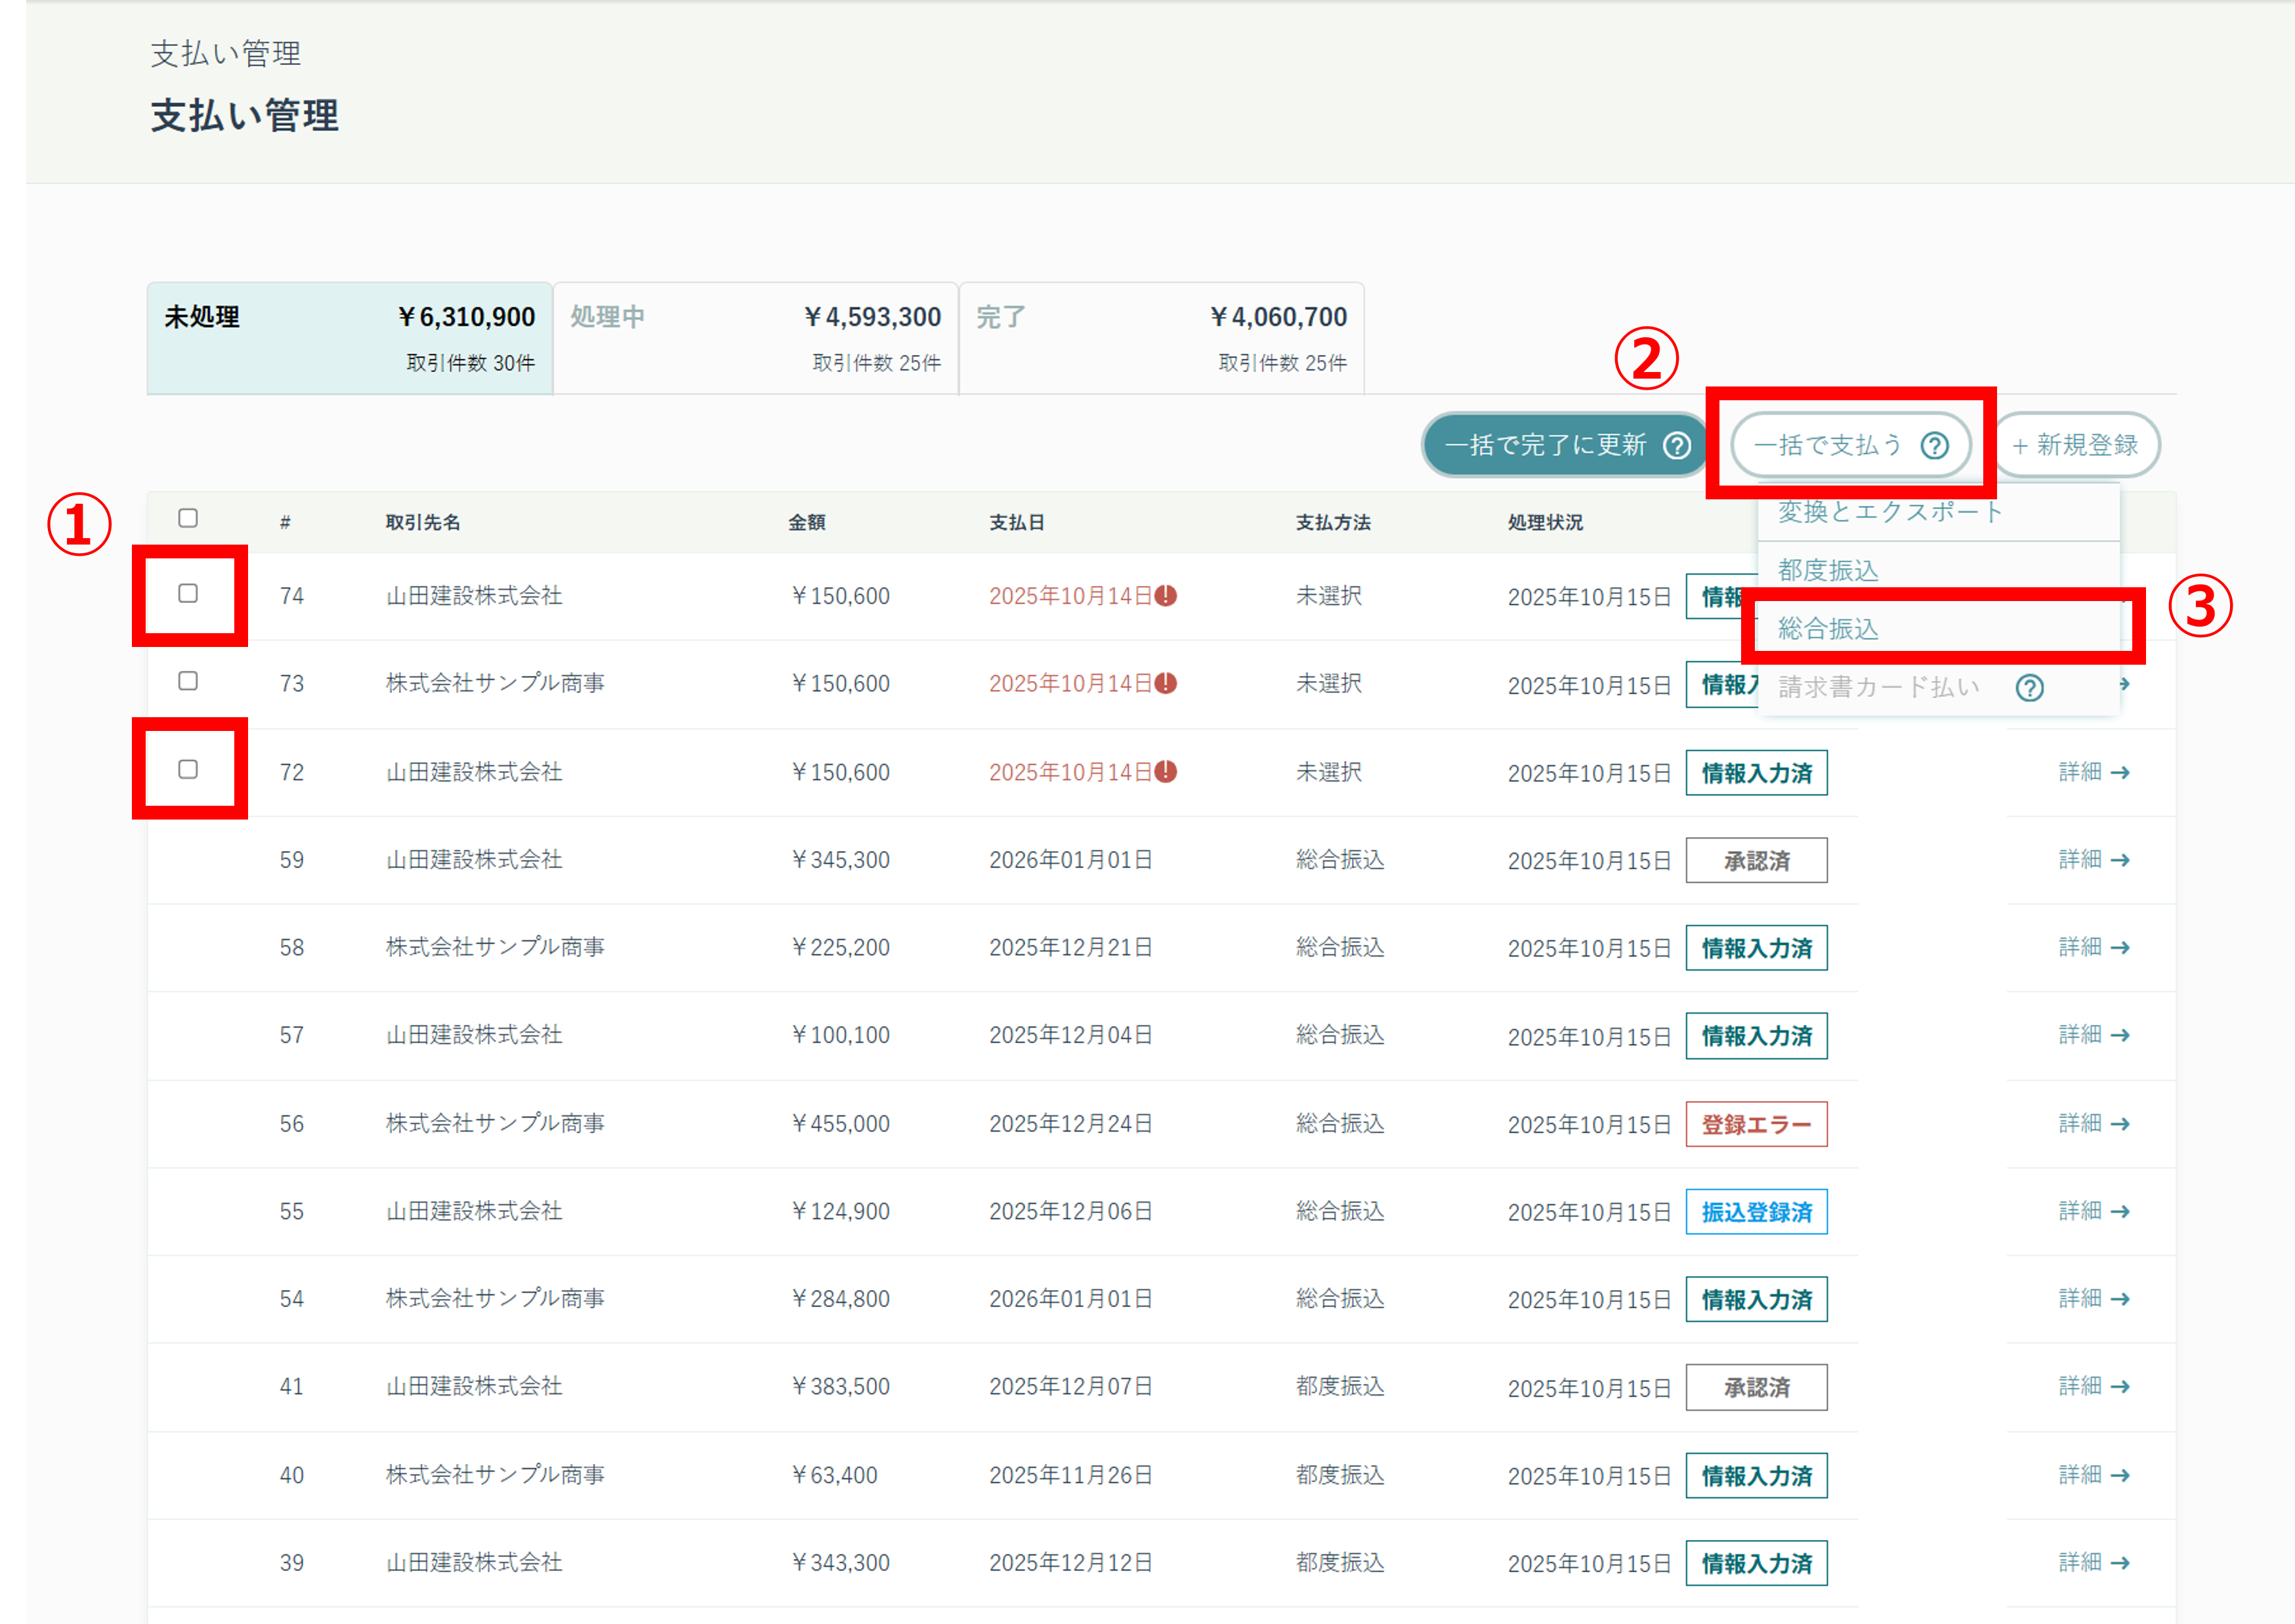
Task: Check the checkbox for row 74
Action: click(188, 594)
